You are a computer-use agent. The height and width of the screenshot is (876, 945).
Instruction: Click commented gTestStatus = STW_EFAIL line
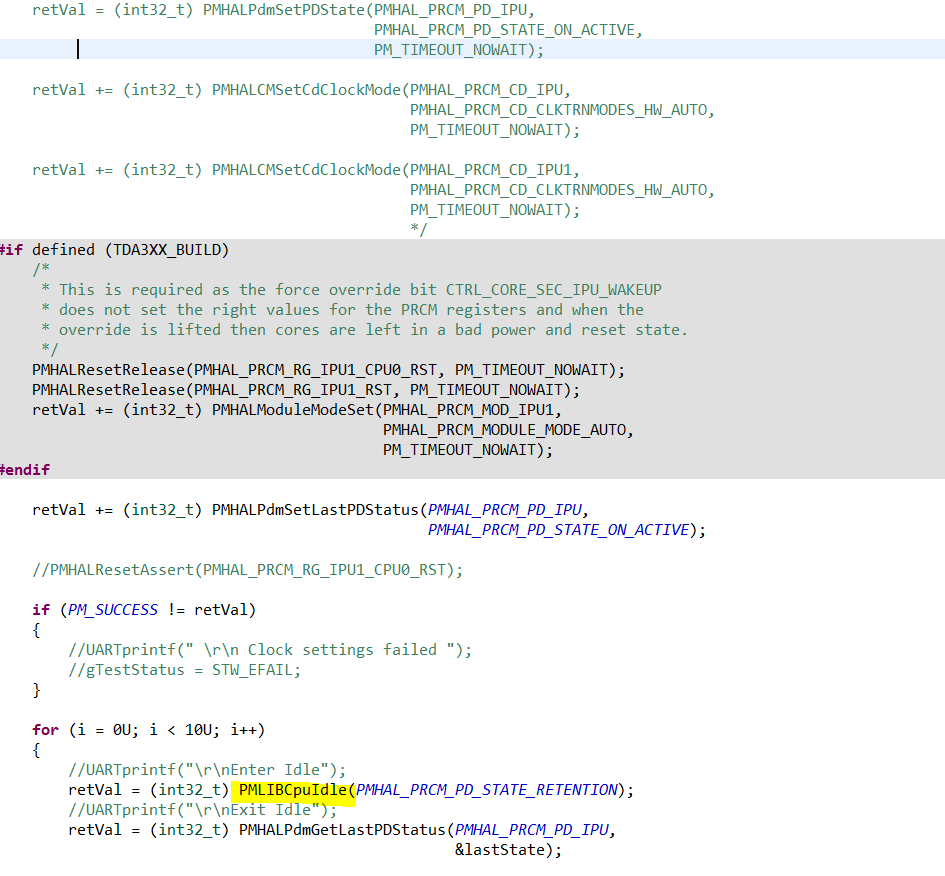pos(184,670)
